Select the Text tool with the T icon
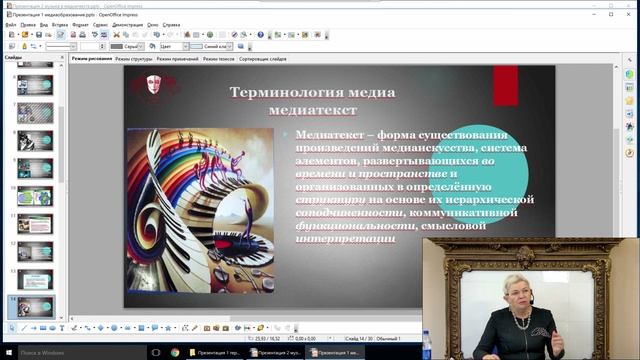This screenshot has width=640, height=360. point(62,328)
